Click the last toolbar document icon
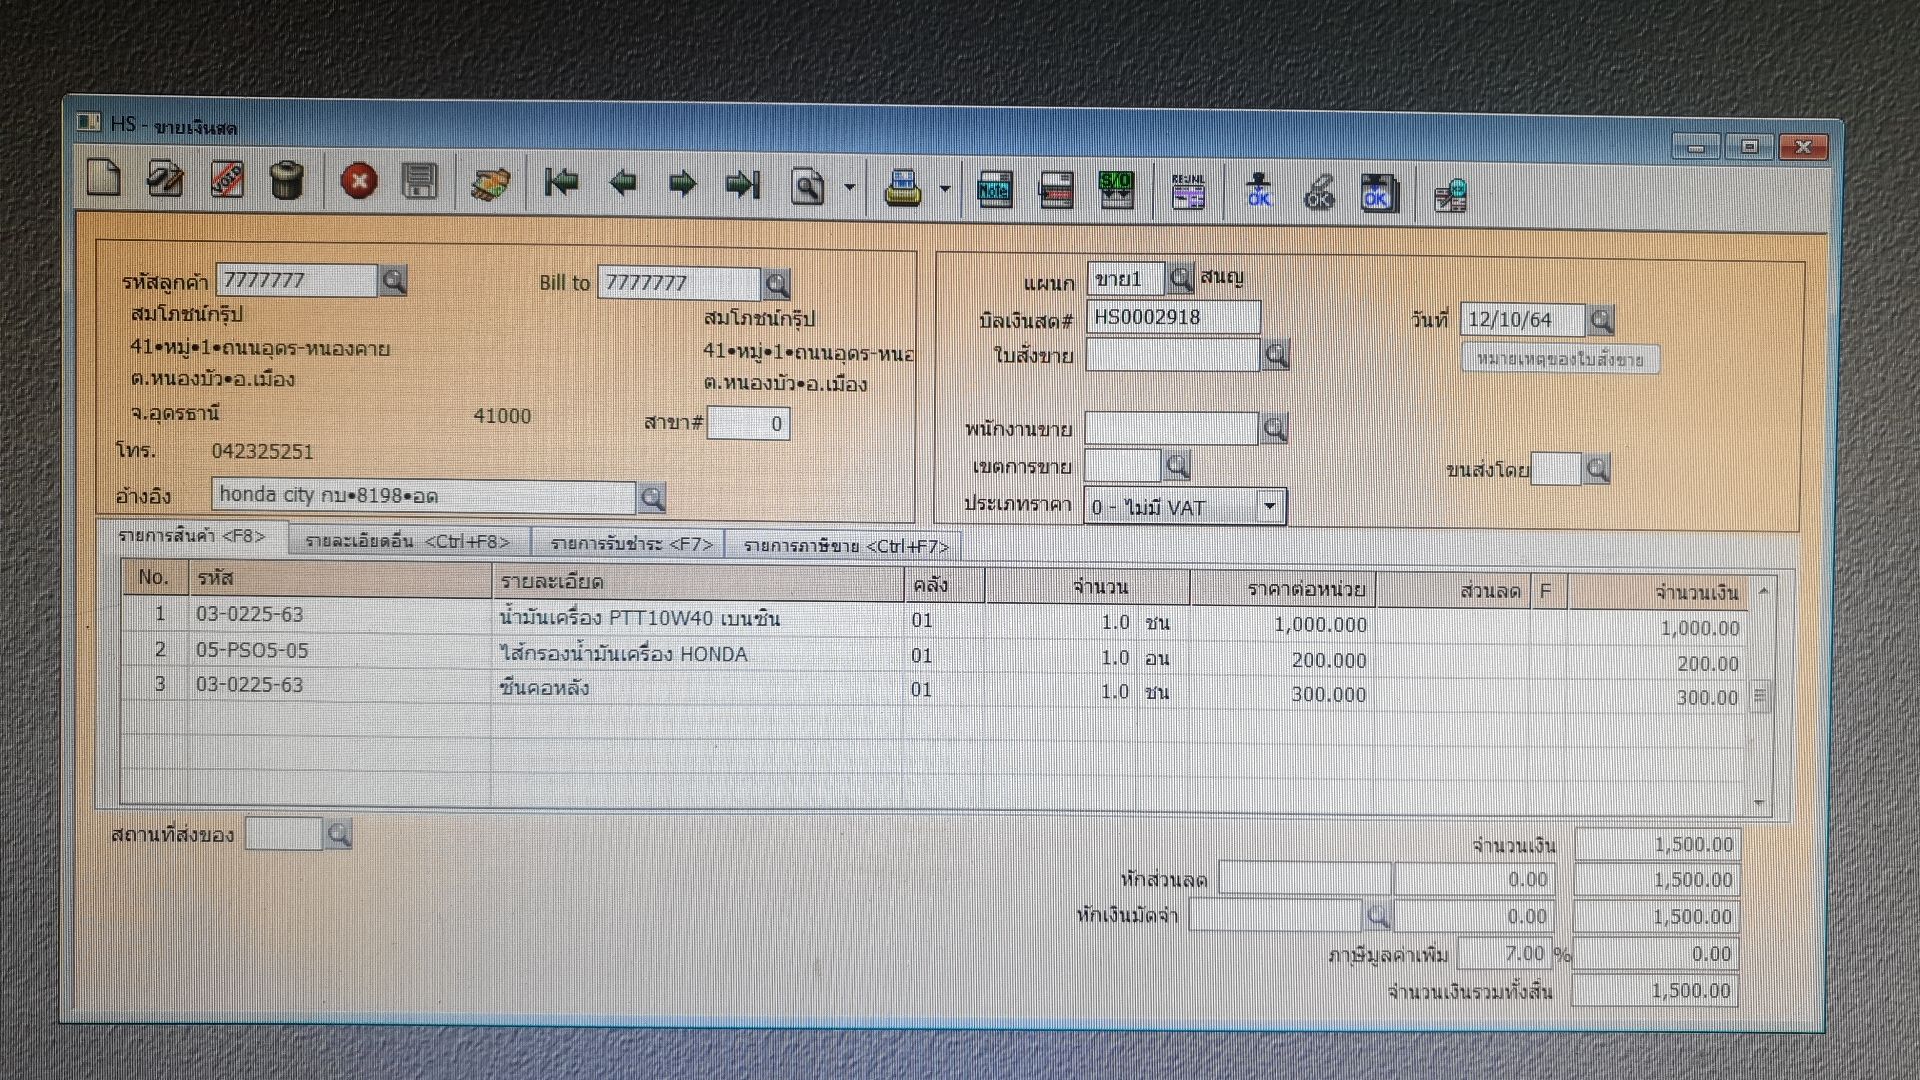This screenshot has width=1920, height=1080. 1450,195
